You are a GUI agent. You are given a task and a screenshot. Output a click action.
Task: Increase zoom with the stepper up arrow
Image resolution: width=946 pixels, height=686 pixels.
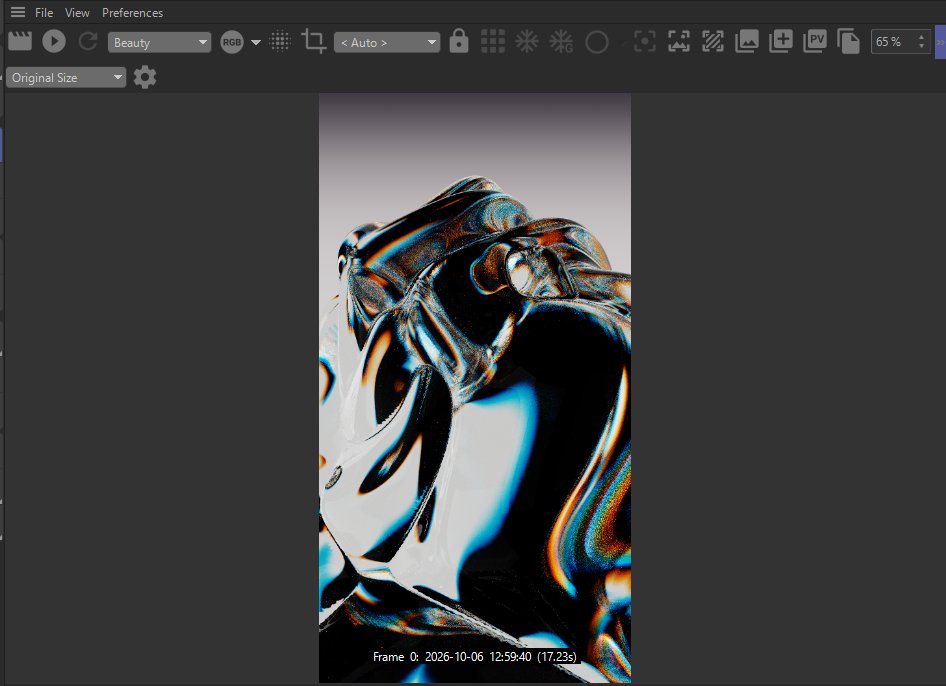tap(921, 37)
